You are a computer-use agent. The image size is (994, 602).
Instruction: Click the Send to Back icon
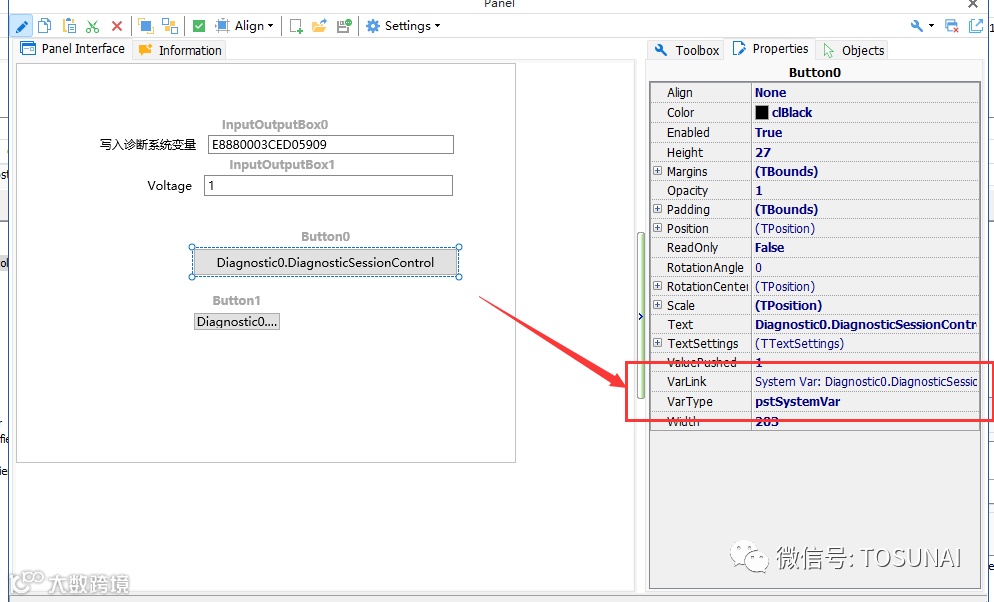tap(170, 26)
